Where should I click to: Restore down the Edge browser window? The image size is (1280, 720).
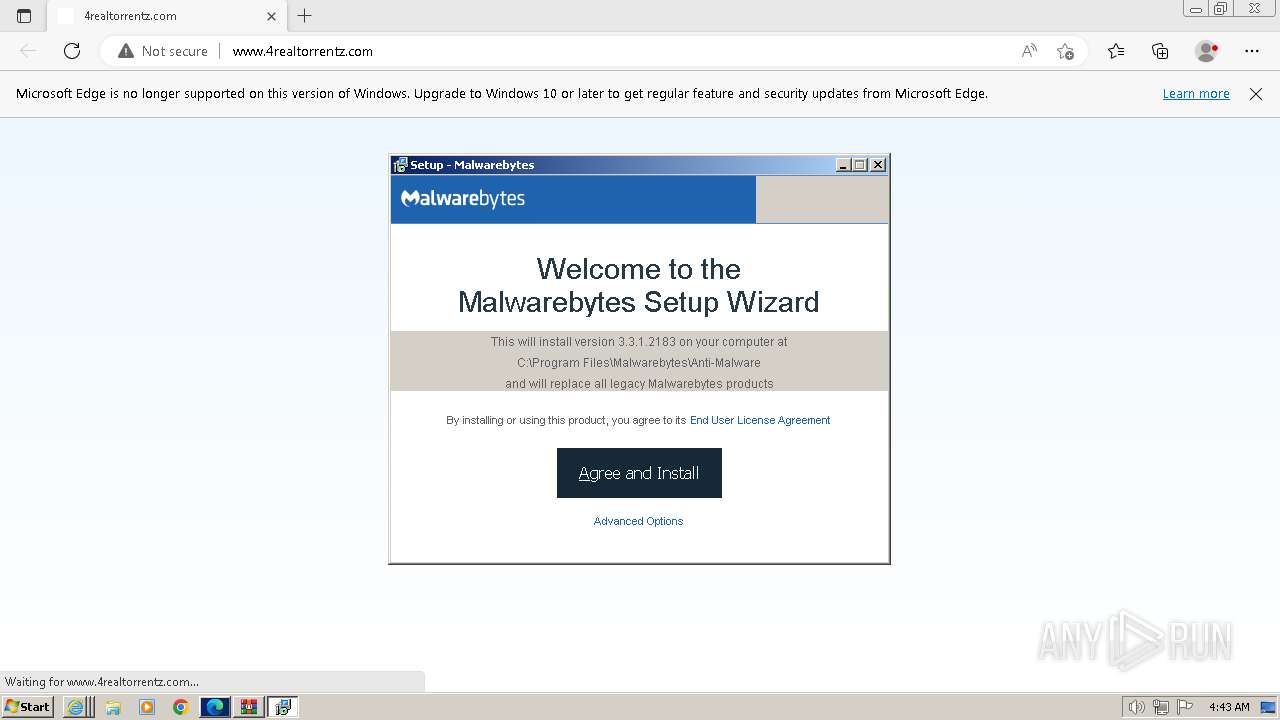[1221, 9]
